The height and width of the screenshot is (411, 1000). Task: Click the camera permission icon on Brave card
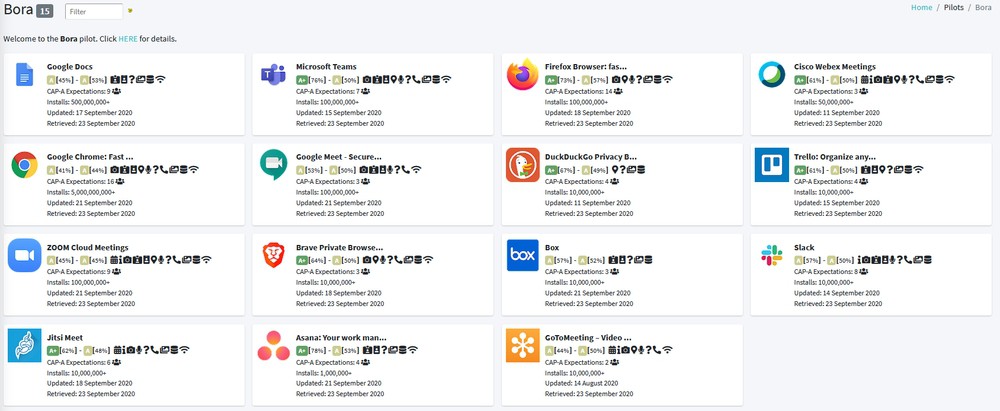click(367, 260)
